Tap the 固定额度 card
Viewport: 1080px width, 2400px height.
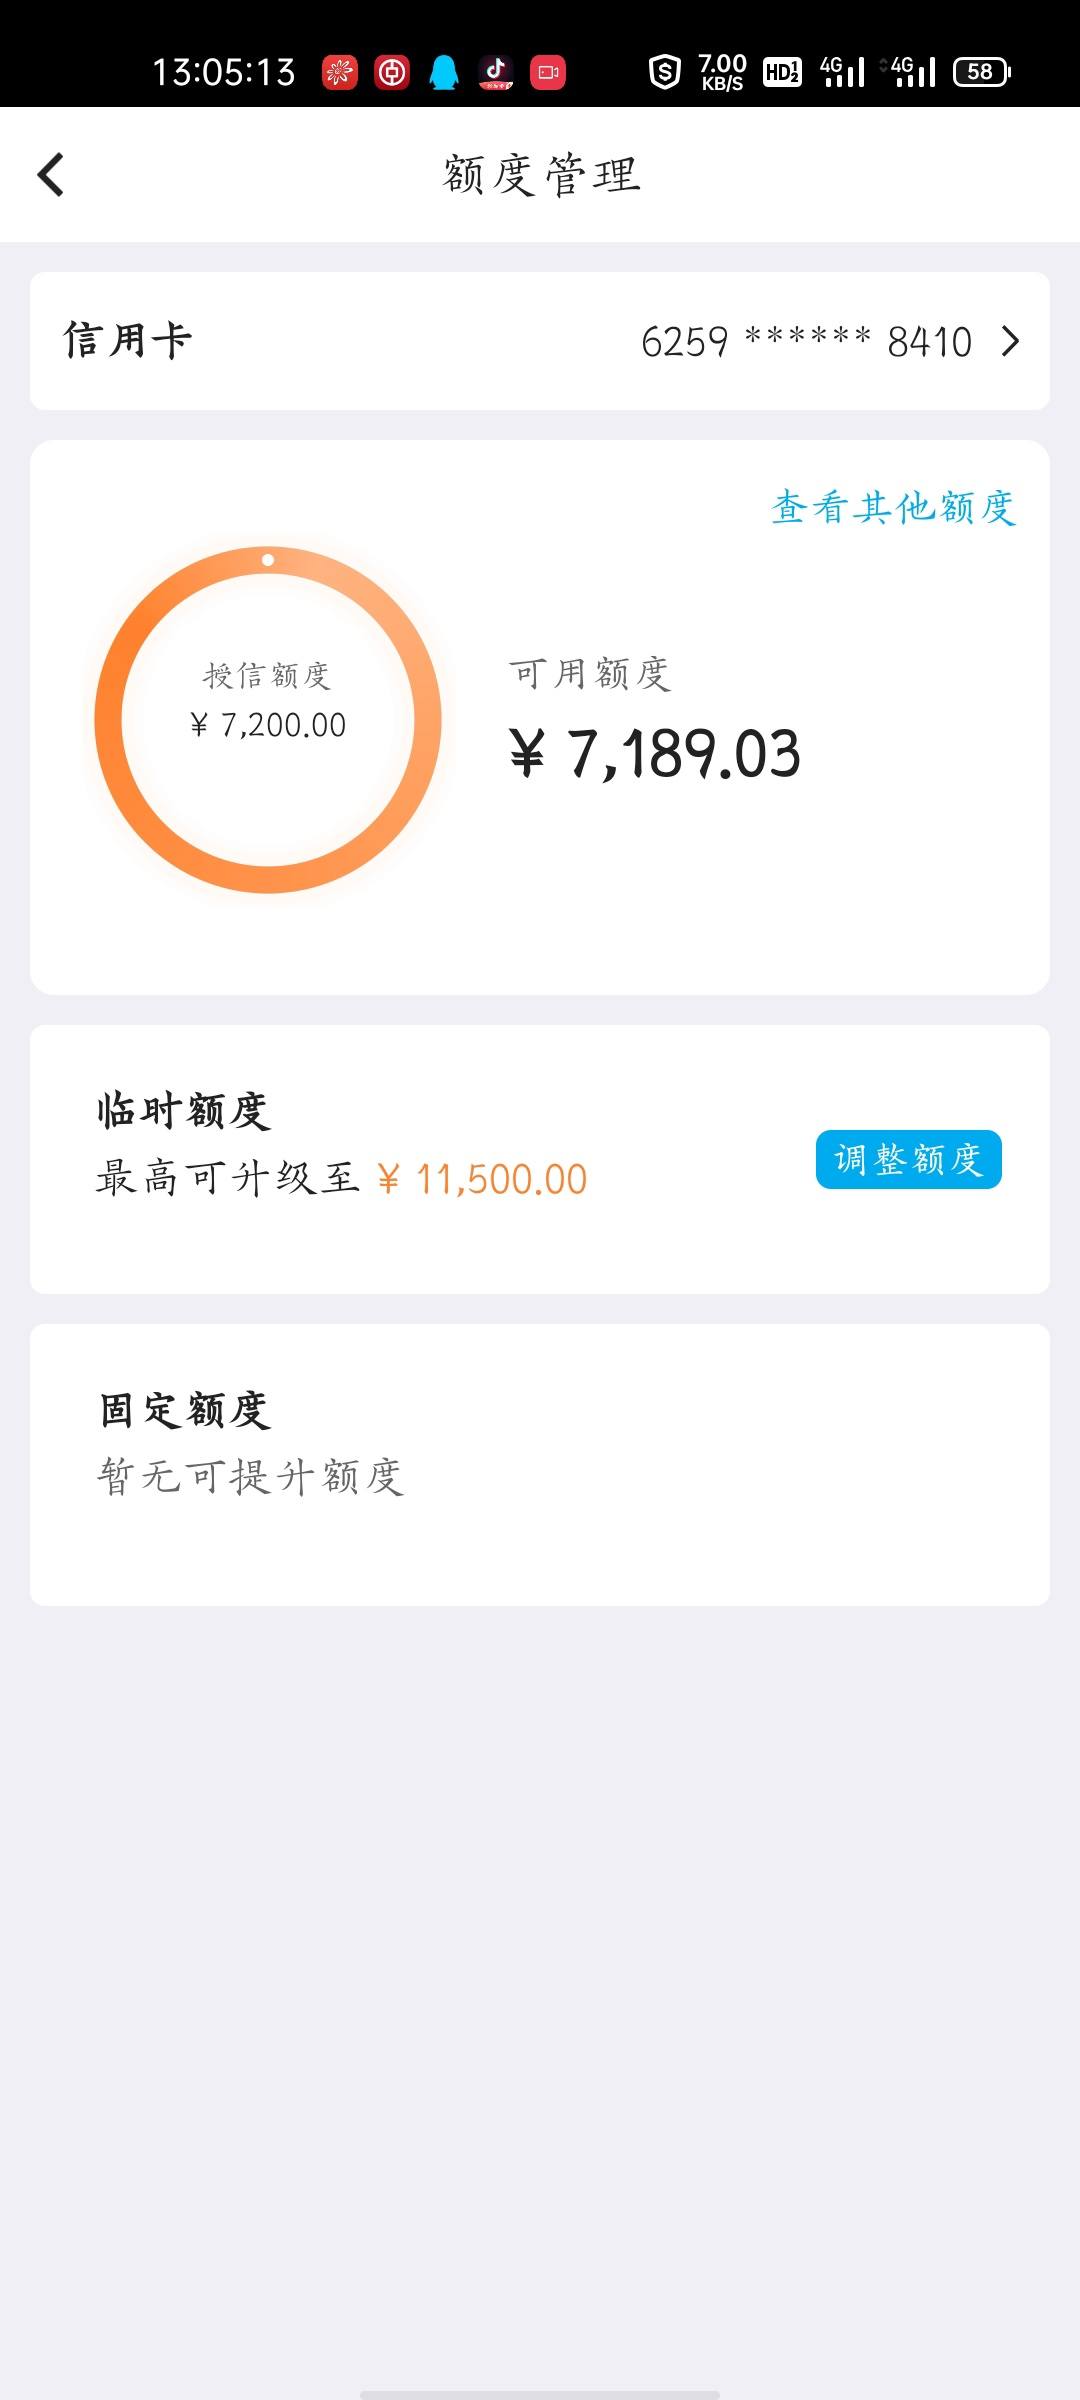(540, 1465)
